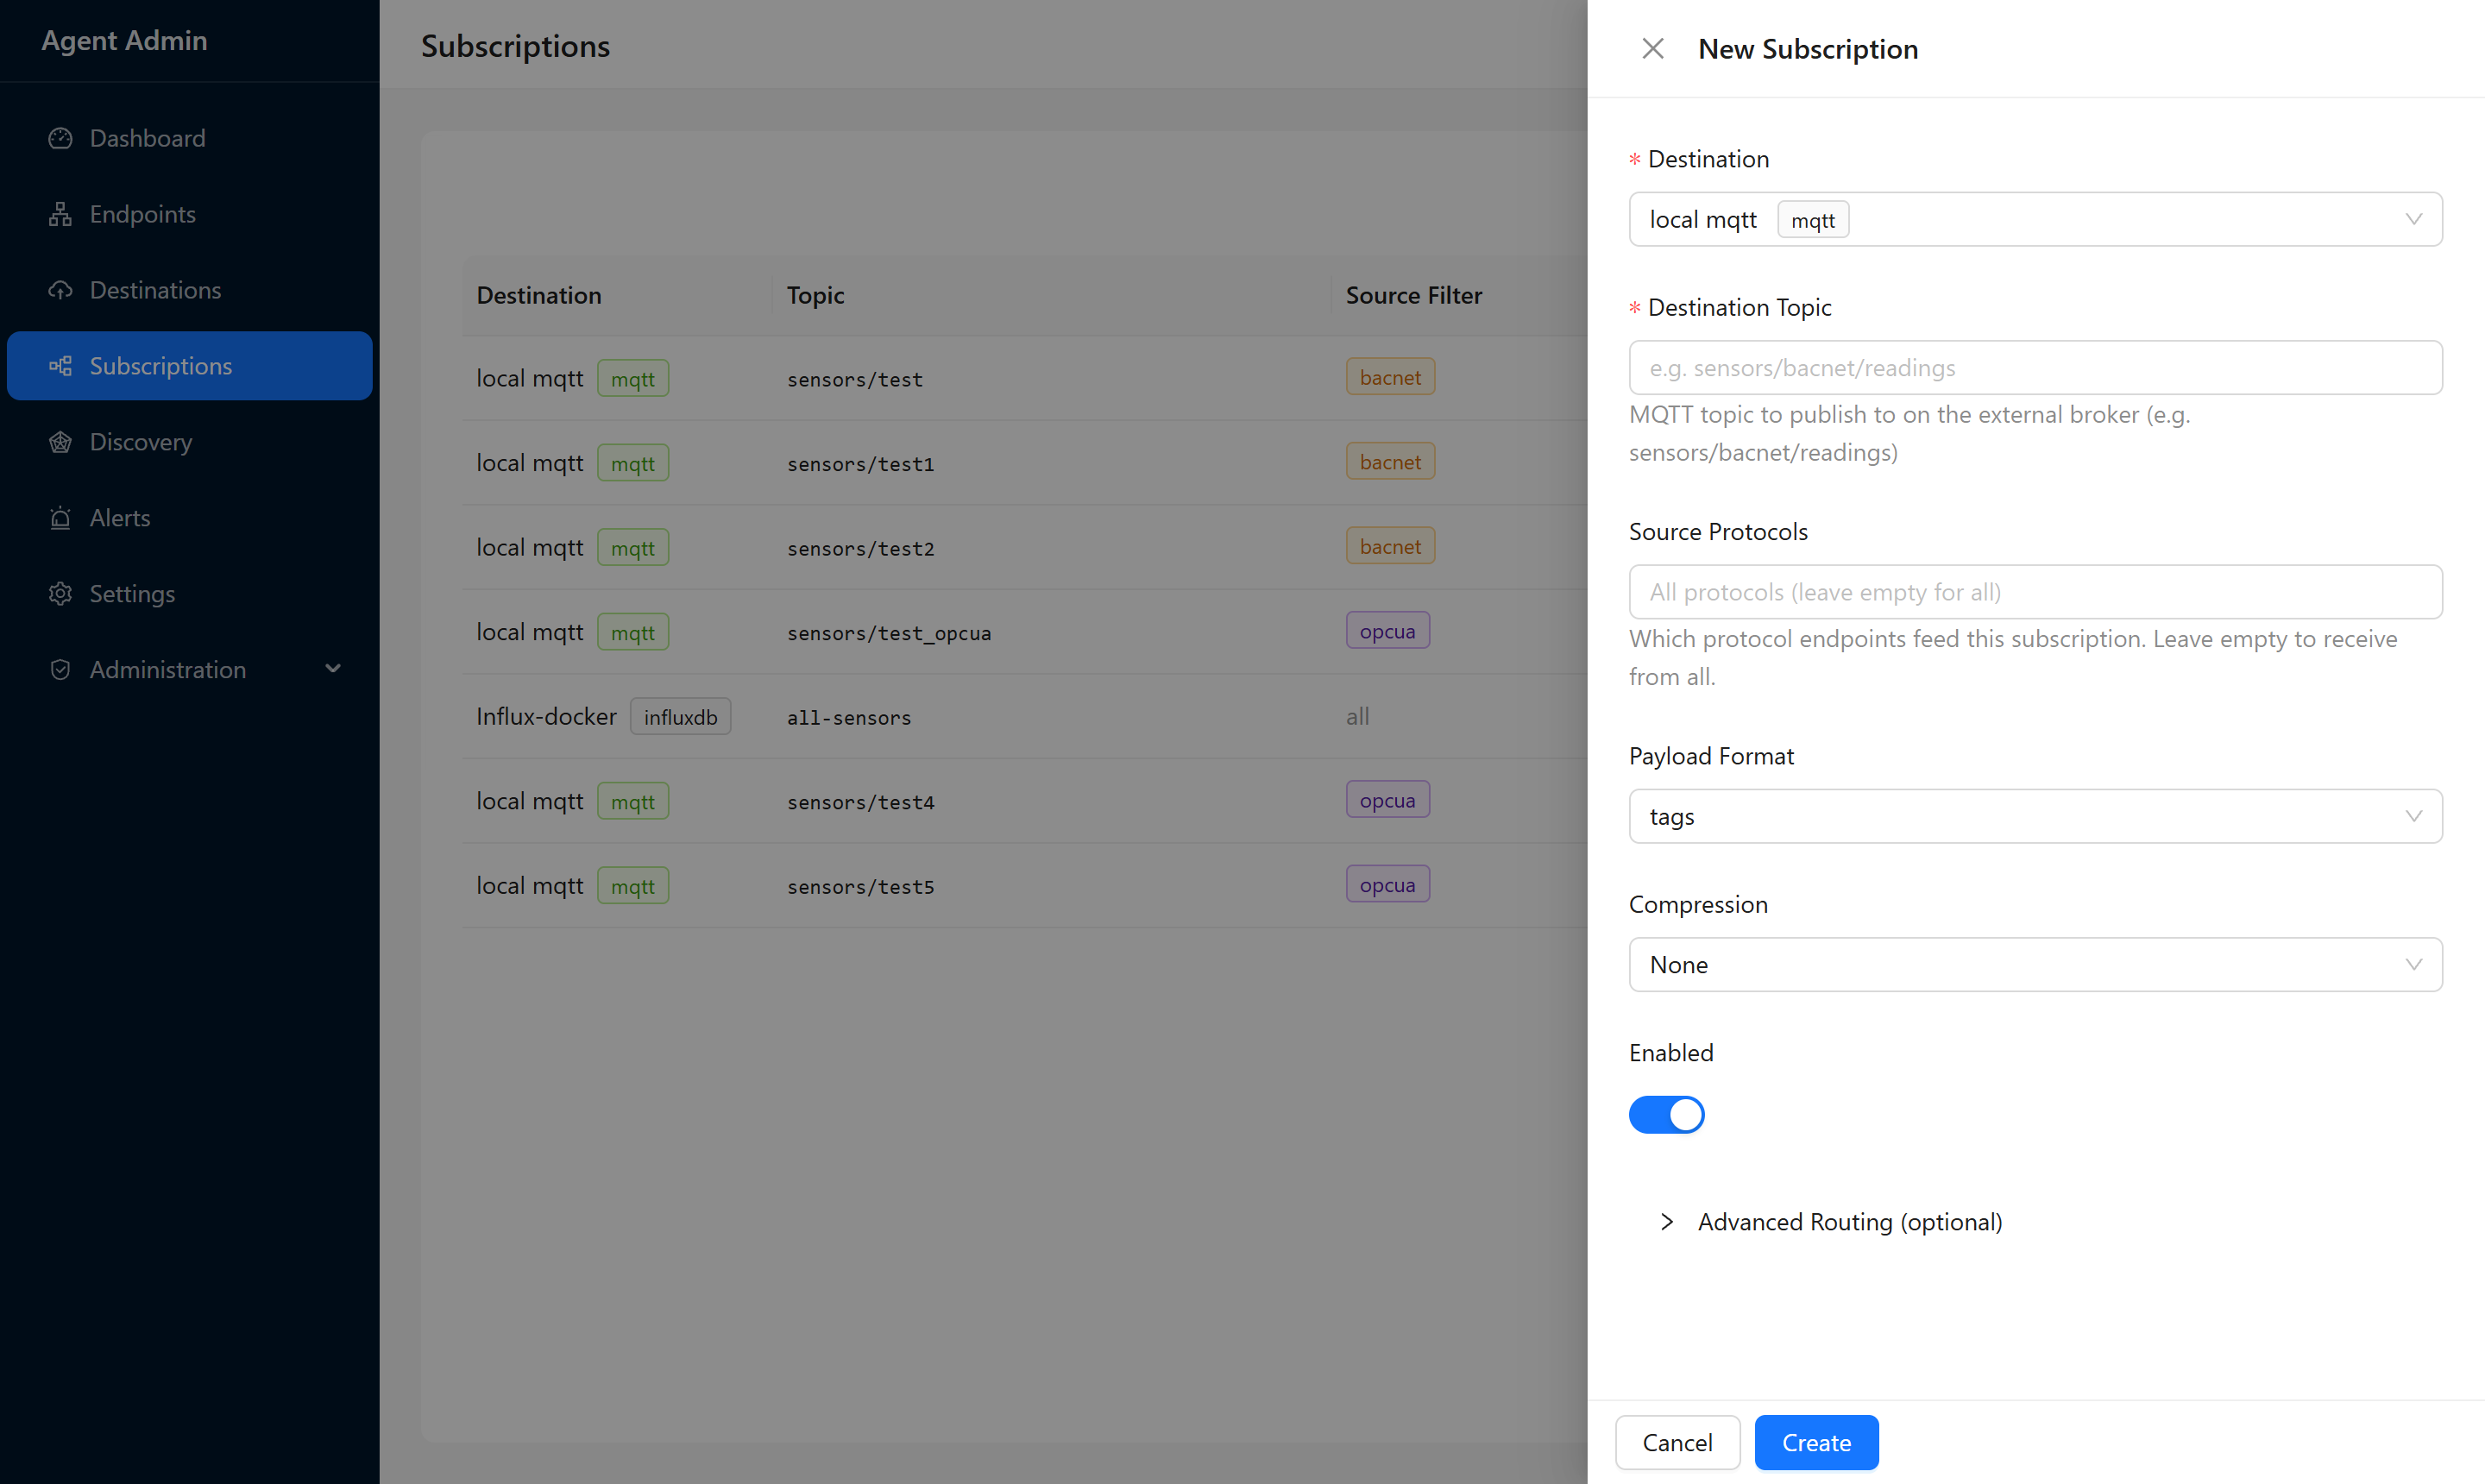Open Endpoints menu item
The height and width of the screenshot is (1484, 2485).
point(190,214)
